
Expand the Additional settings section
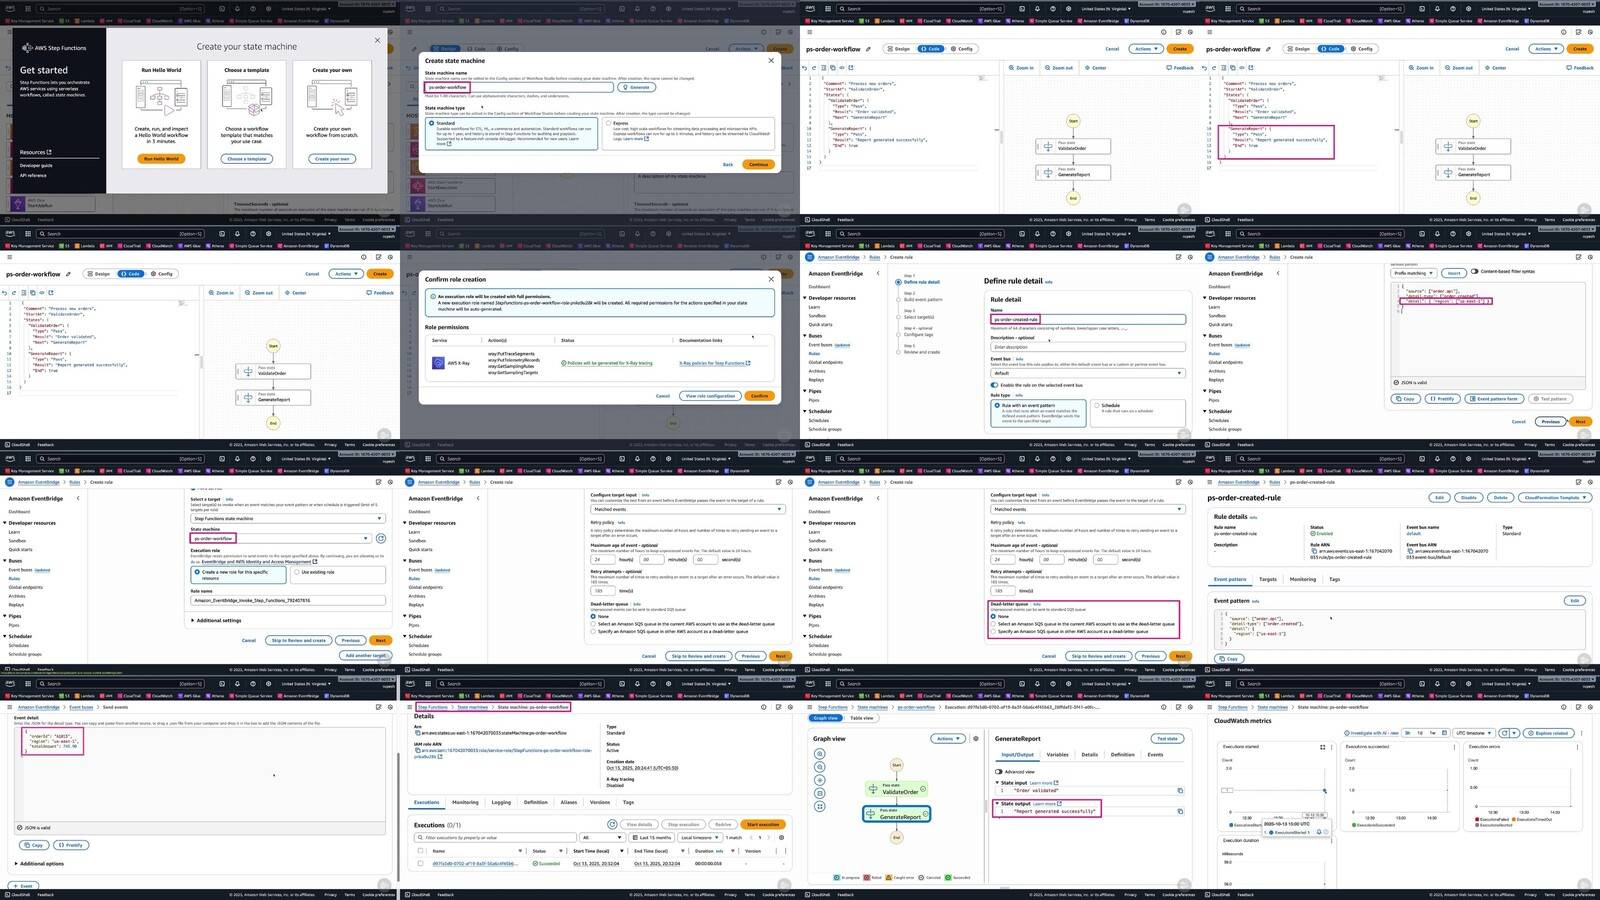click(x=217, y=620)
